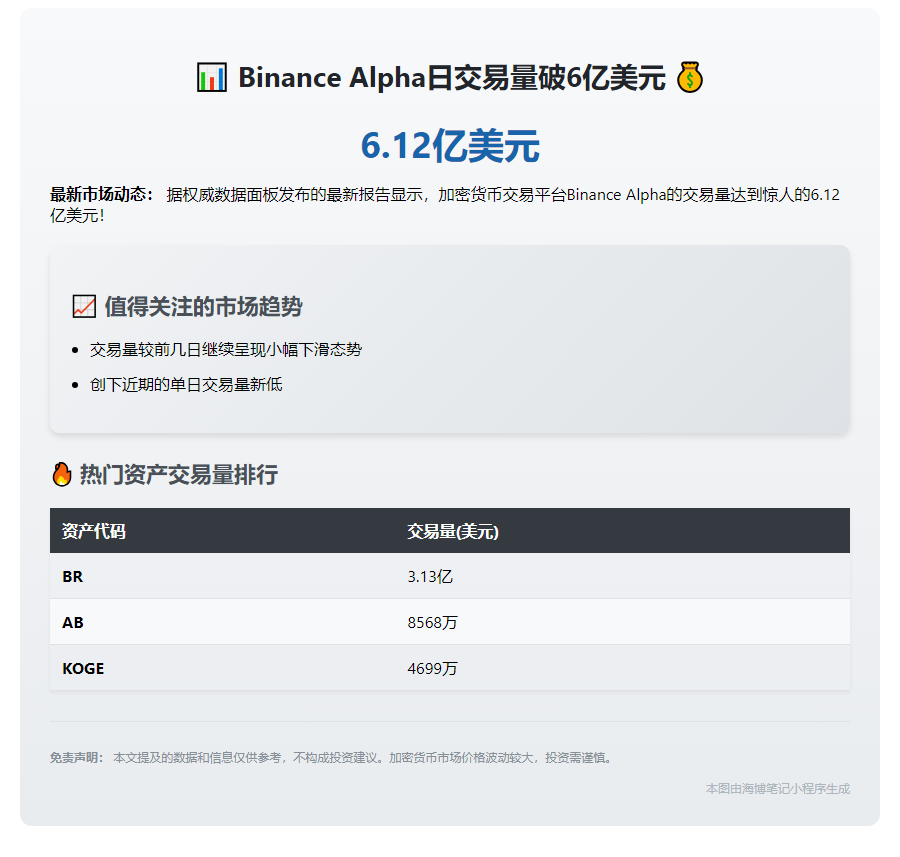
Task: Click bullet 创下近期的单日交易量新低
Action: tap(186, 385)
